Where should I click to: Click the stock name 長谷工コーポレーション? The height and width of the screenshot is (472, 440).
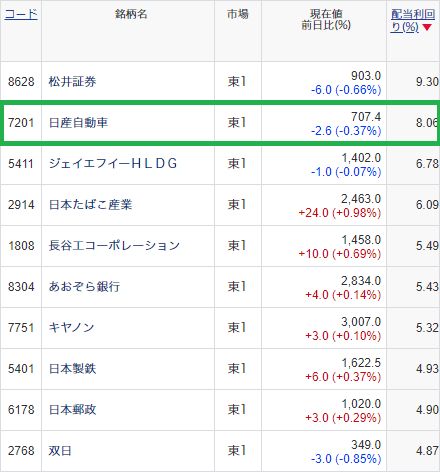click(114, 246)
